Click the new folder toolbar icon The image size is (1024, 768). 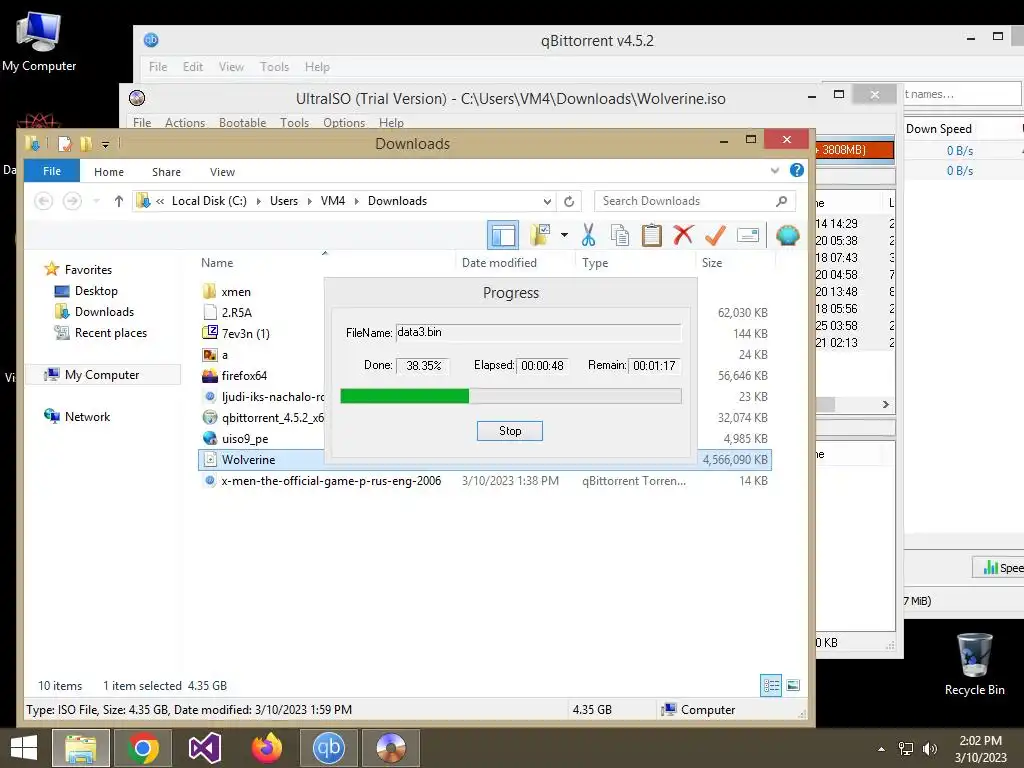tap(541, 235)
